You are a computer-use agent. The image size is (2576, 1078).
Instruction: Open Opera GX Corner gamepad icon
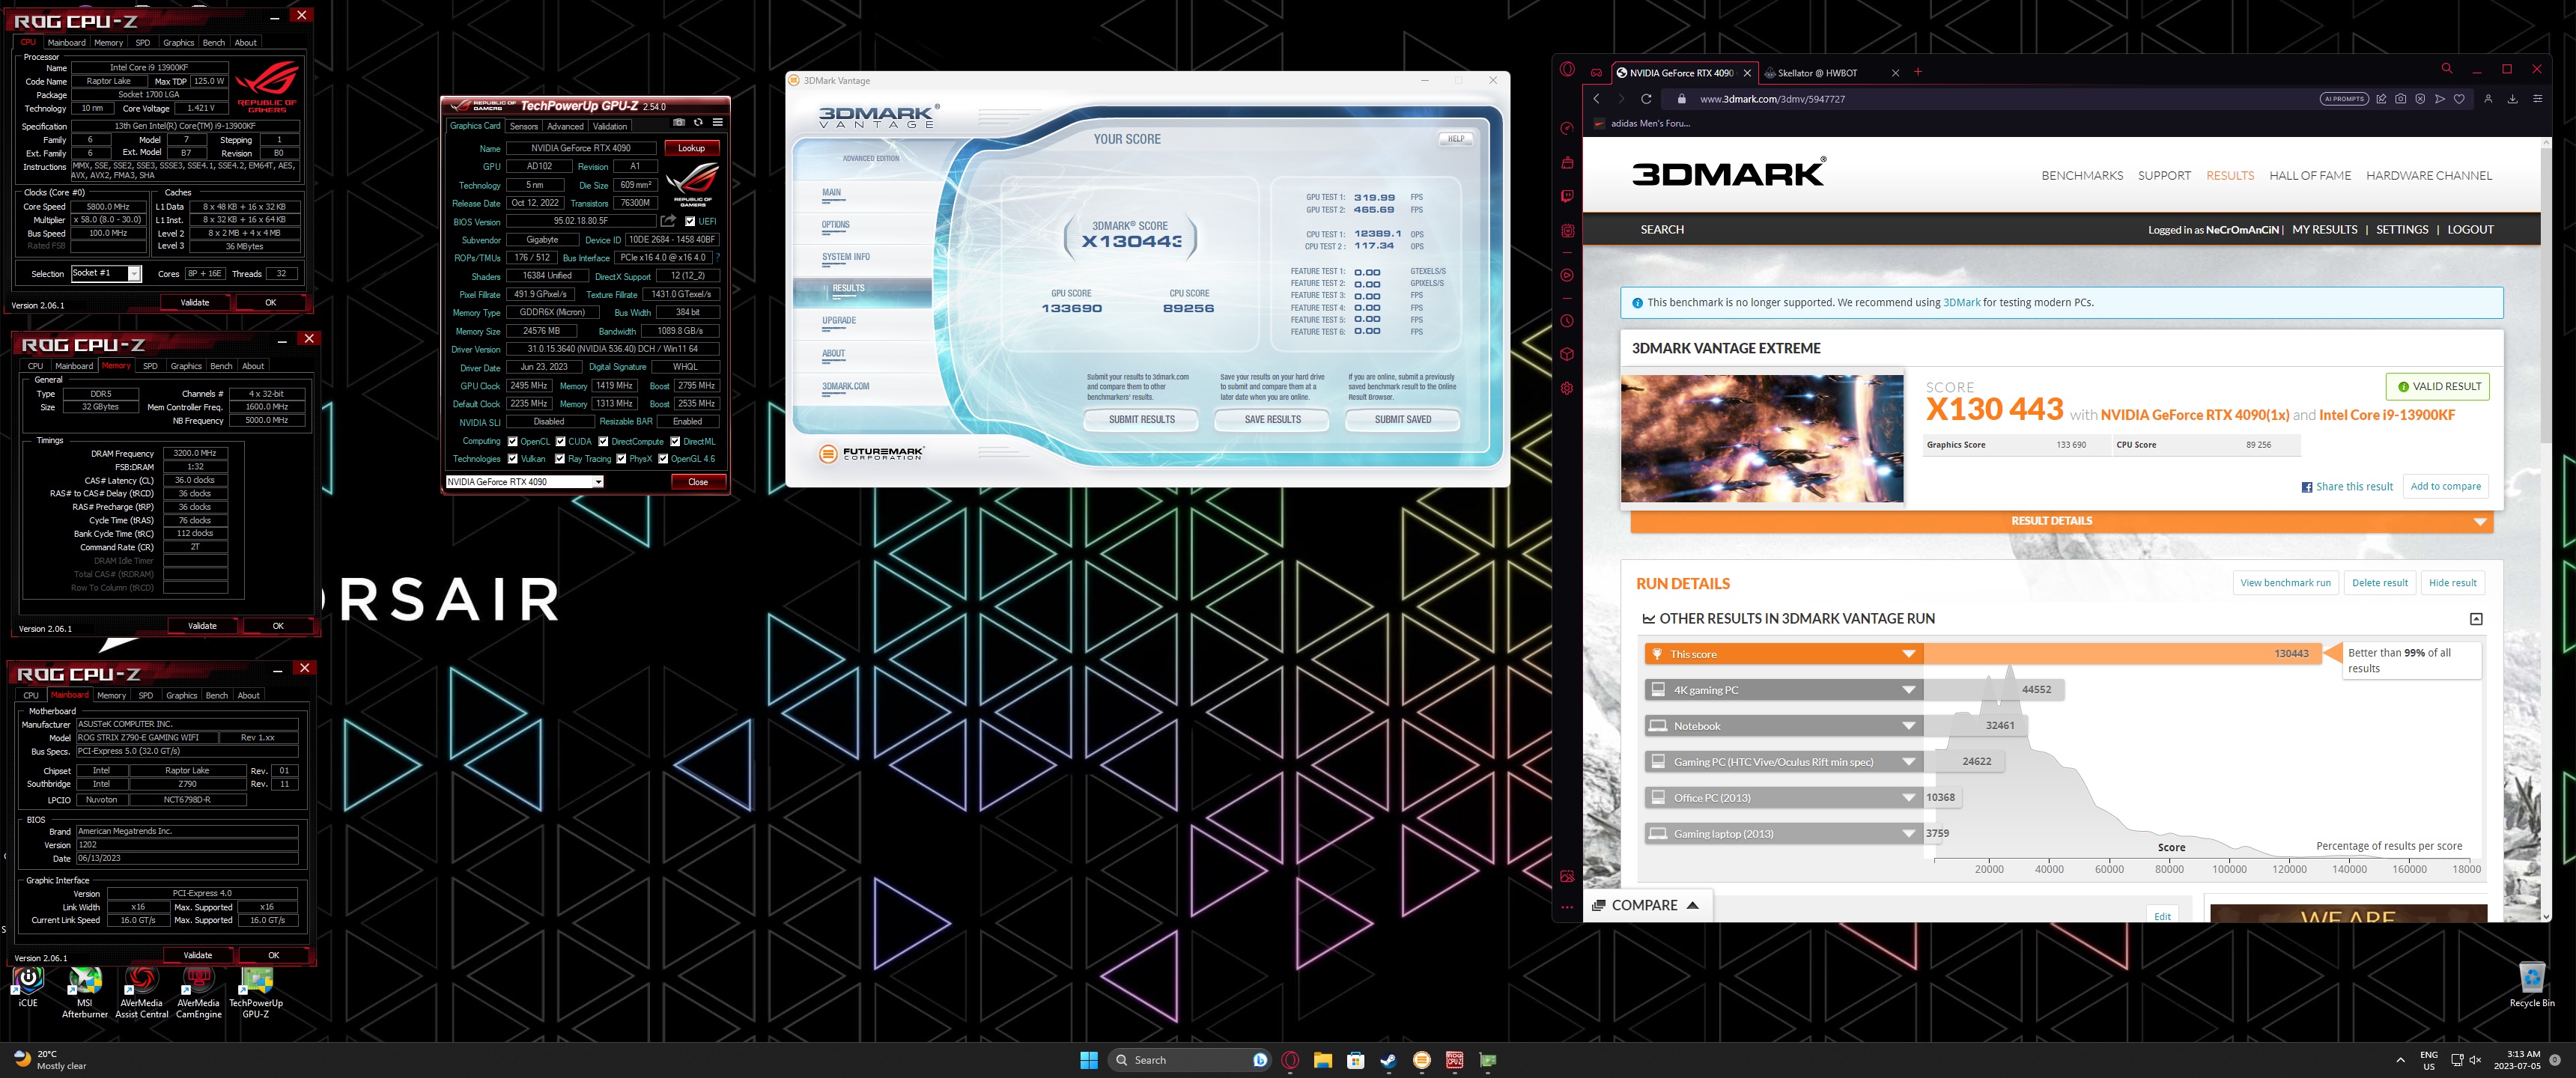click(1596, 72)
